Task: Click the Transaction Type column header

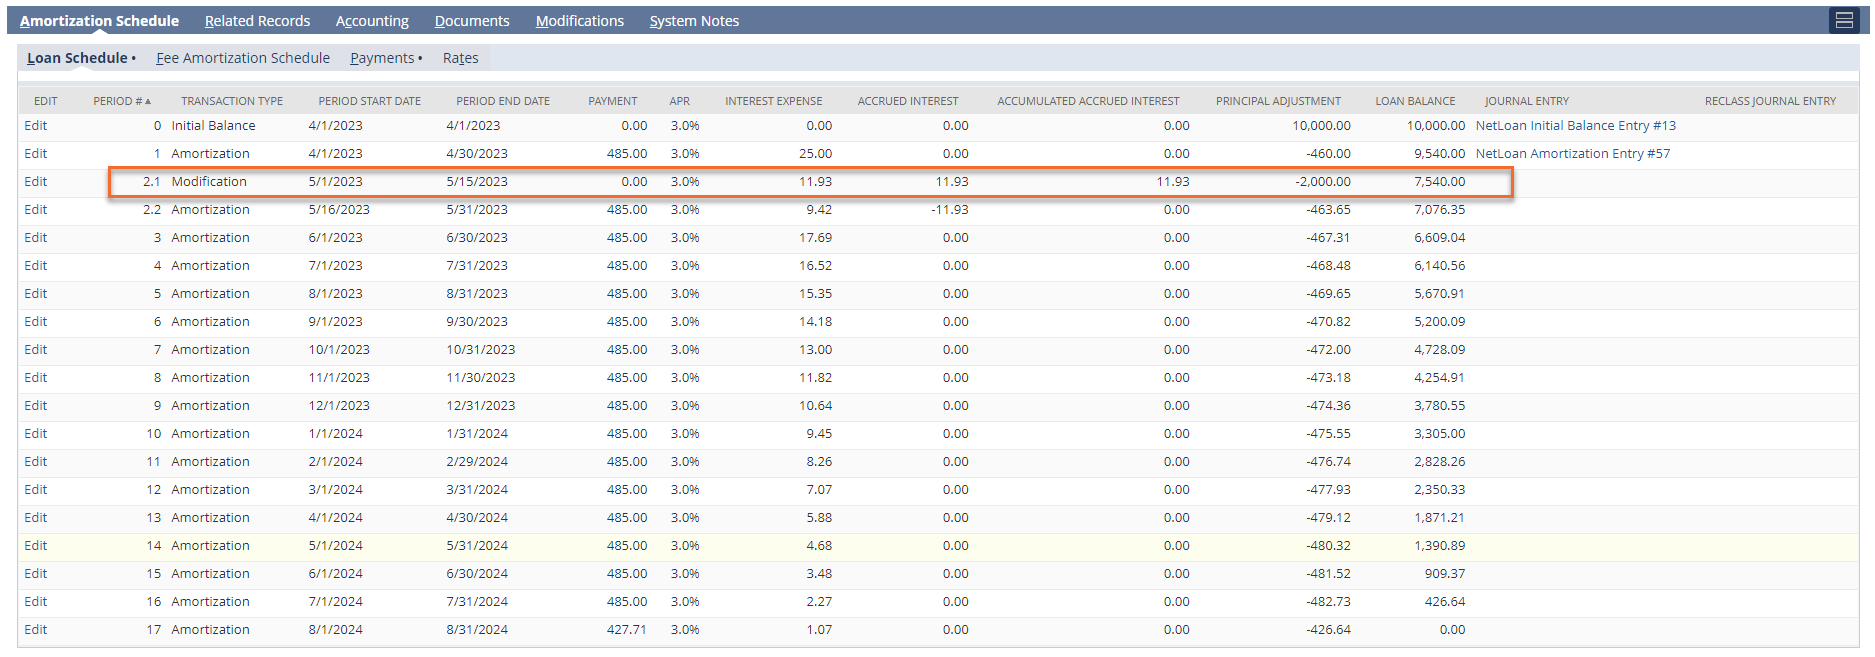Action: pyautogui.click(x=232, y=101)
